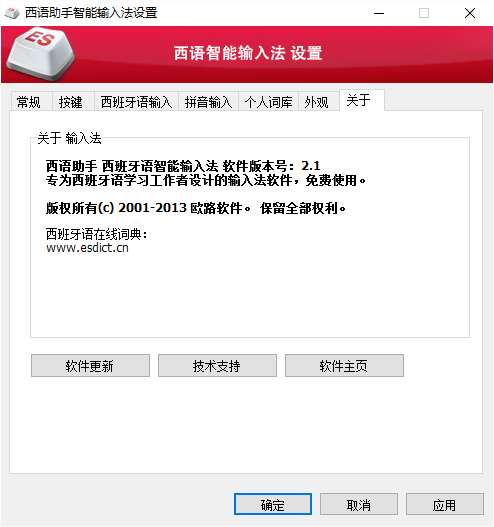Screen dimensions: 494x527
Task: Minimize the settings window
Action: point(379,13)
